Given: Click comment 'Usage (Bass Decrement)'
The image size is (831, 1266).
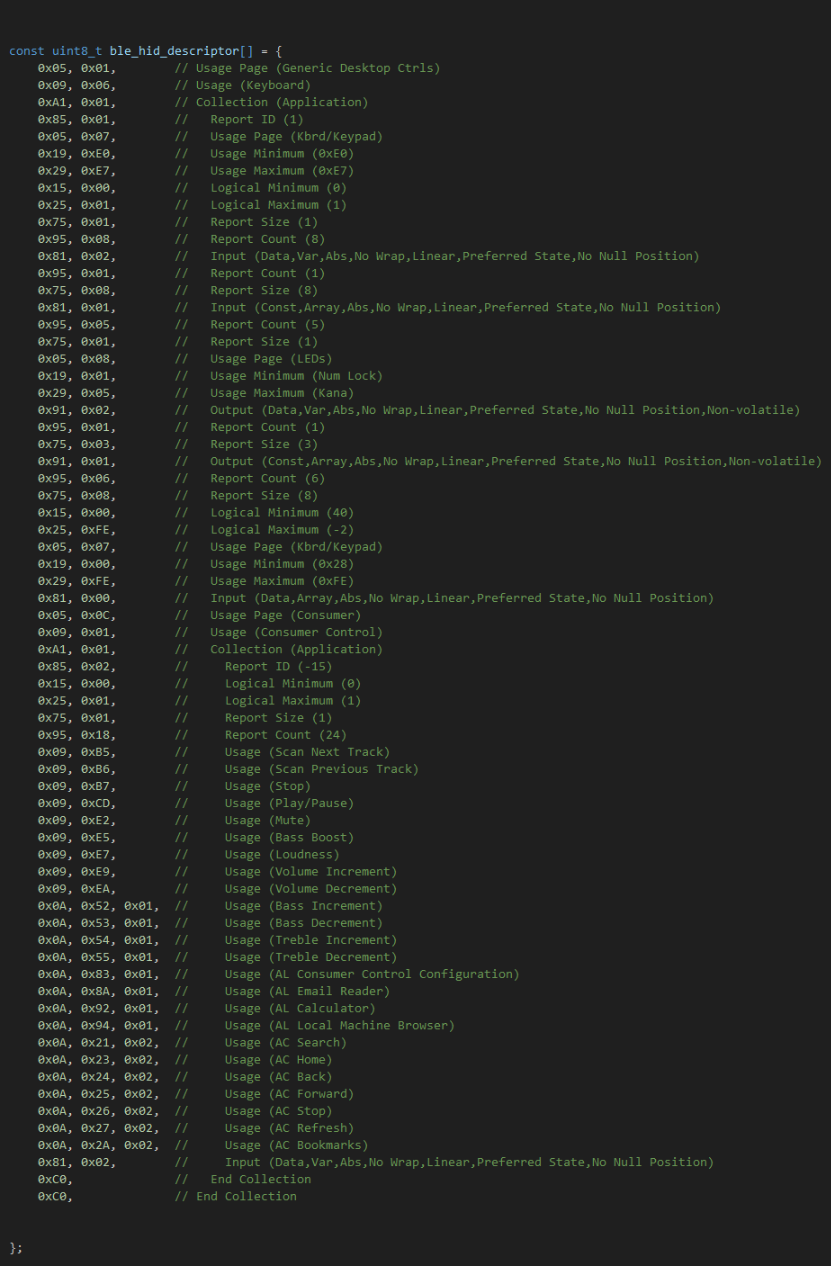Looking at the screenshot, I should pos(304,922).
